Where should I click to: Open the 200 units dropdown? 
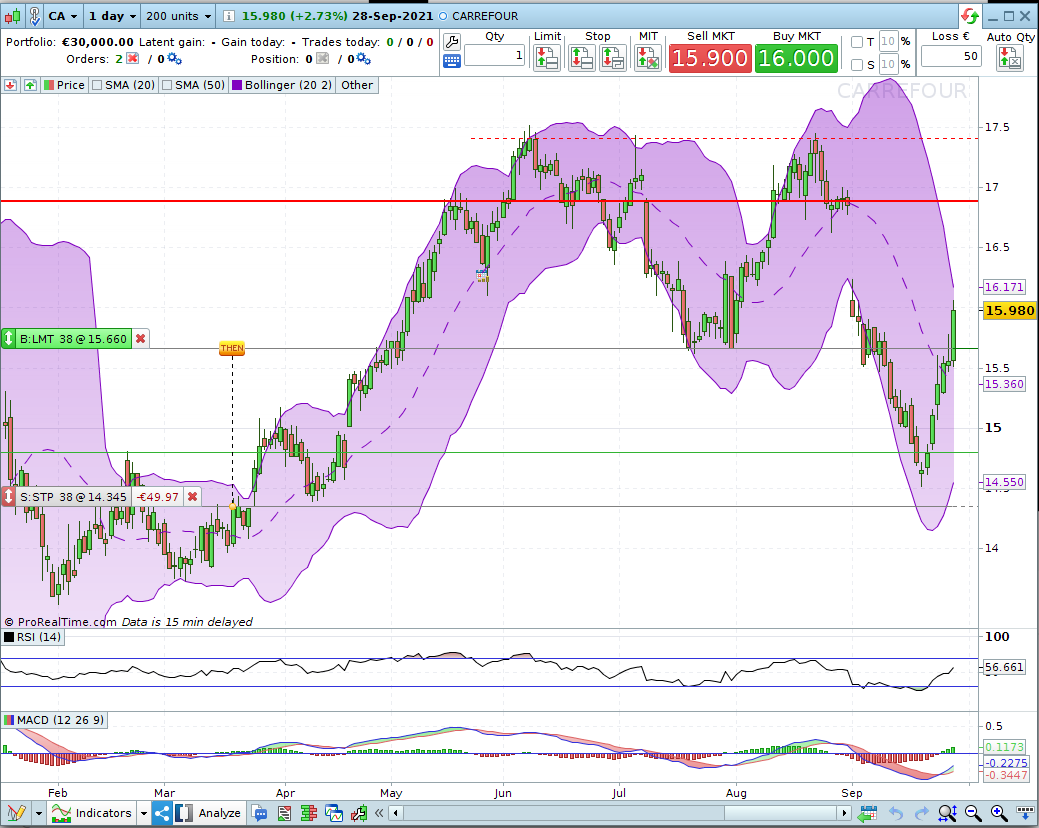point(179,16)
